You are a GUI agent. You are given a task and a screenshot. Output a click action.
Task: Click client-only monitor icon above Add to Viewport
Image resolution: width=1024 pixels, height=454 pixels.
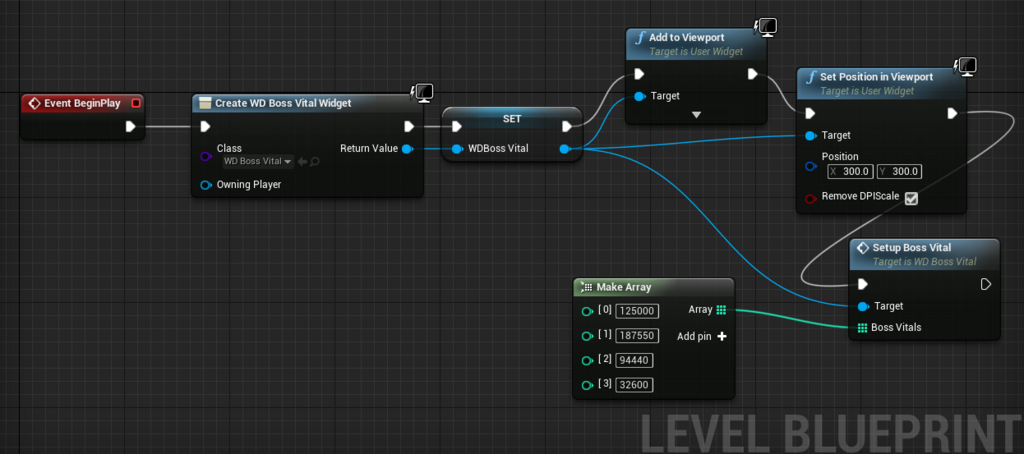765,27
